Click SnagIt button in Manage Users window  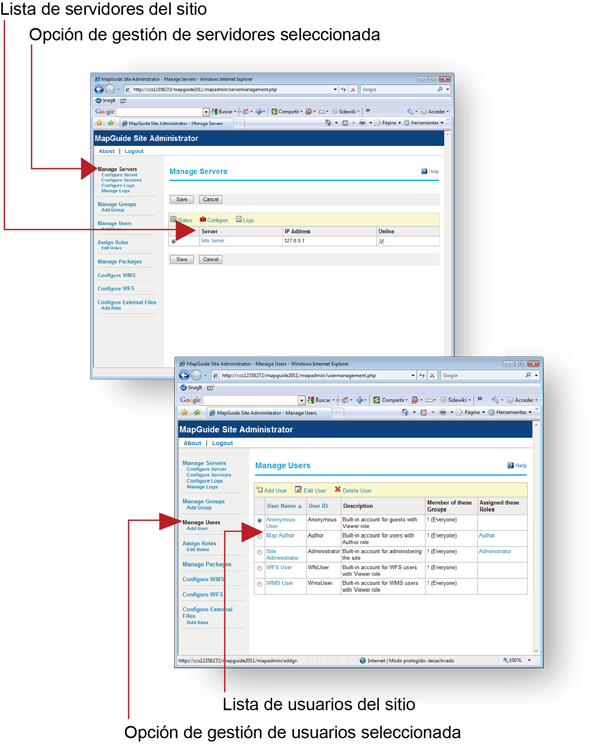coord(192,388)
